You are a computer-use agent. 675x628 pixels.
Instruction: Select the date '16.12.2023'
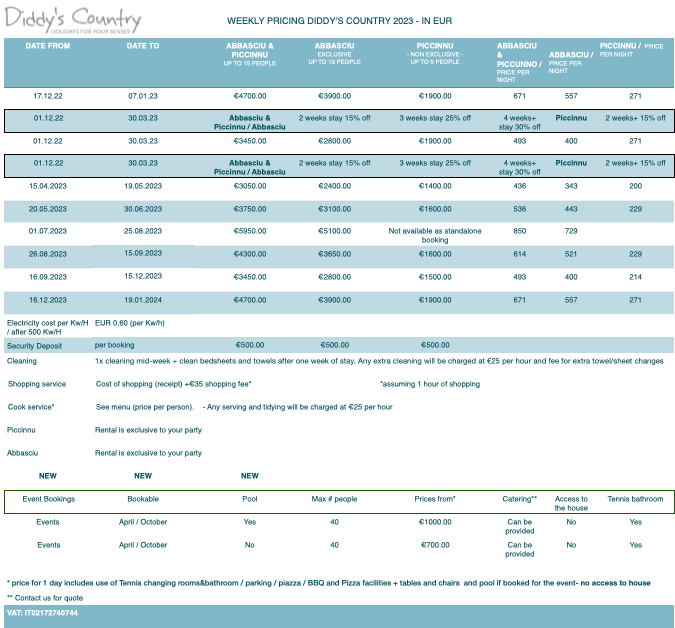pyautogui.click(x=48, y=300)
